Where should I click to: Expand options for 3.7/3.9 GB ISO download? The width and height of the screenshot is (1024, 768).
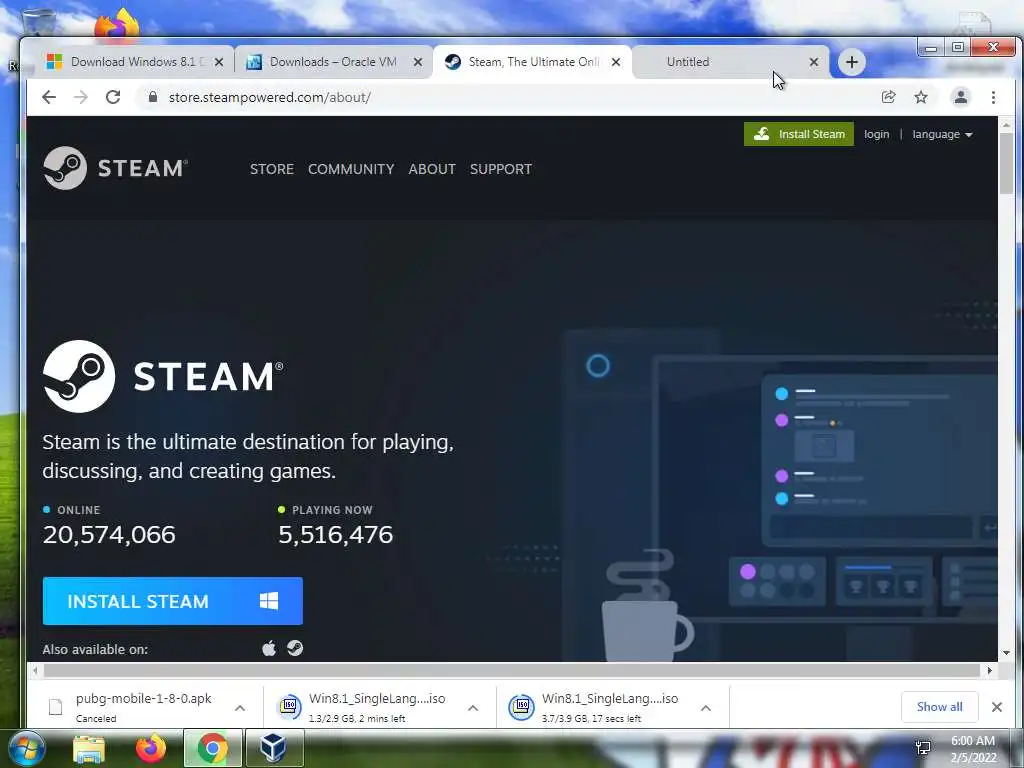705,708
